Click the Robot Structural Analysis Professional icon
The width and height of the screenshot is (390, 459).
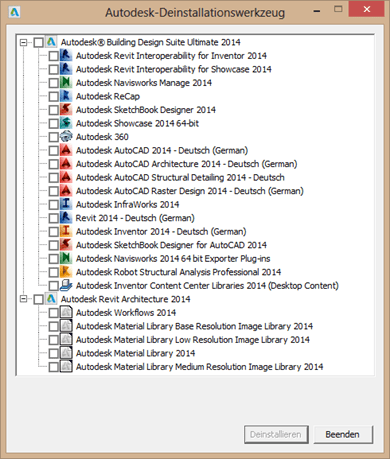pos(66,272)
